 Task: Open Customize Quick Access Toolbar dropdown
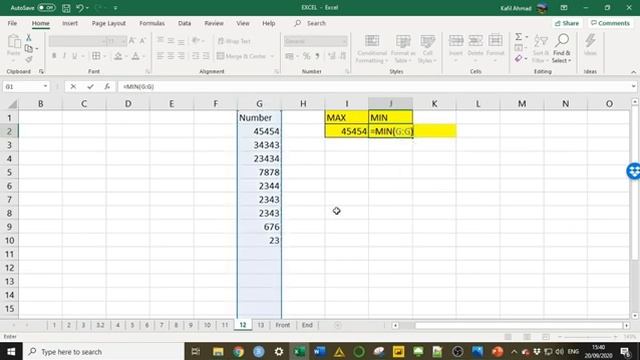pyautogui.click(x=116, y=8)
